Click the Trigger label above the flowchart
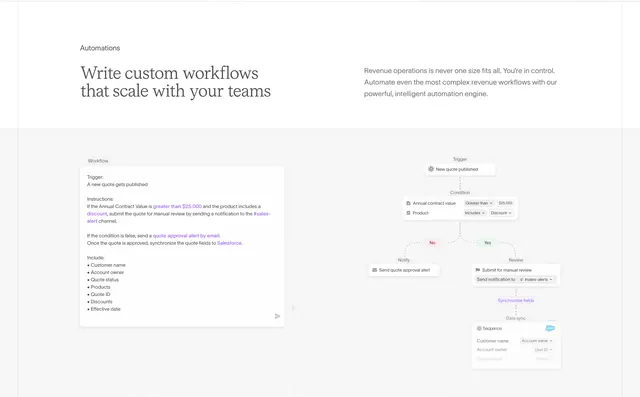This screenshot has height=397, width=640. pos(460,159)
